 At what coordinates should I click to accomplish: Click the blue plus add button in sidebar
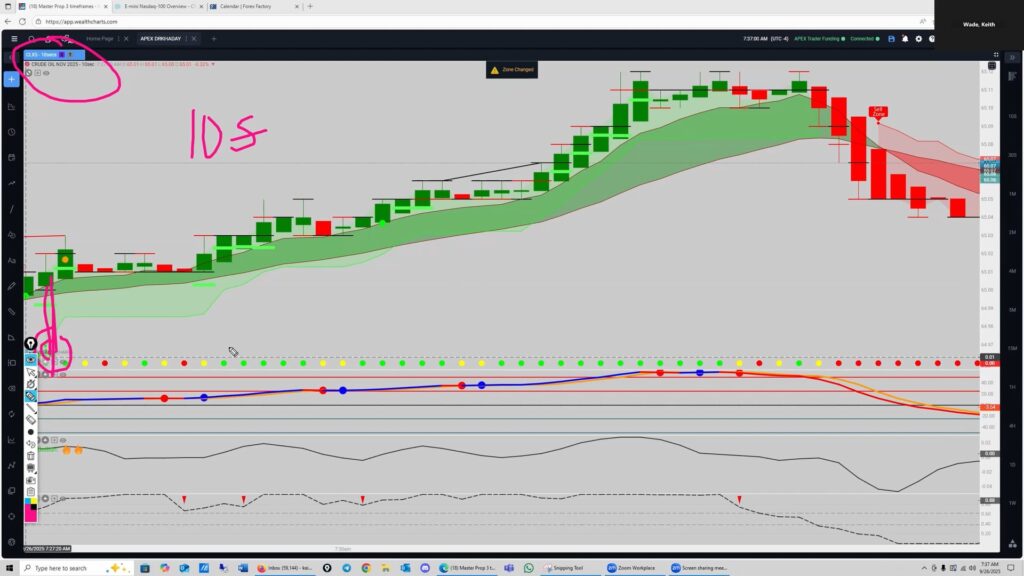[12, 79]
